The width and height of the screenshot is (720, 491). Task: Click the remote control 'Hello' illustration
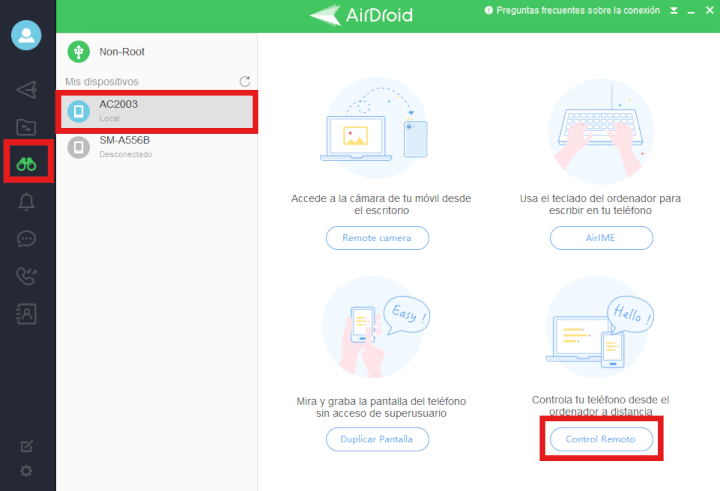point(600,327)
